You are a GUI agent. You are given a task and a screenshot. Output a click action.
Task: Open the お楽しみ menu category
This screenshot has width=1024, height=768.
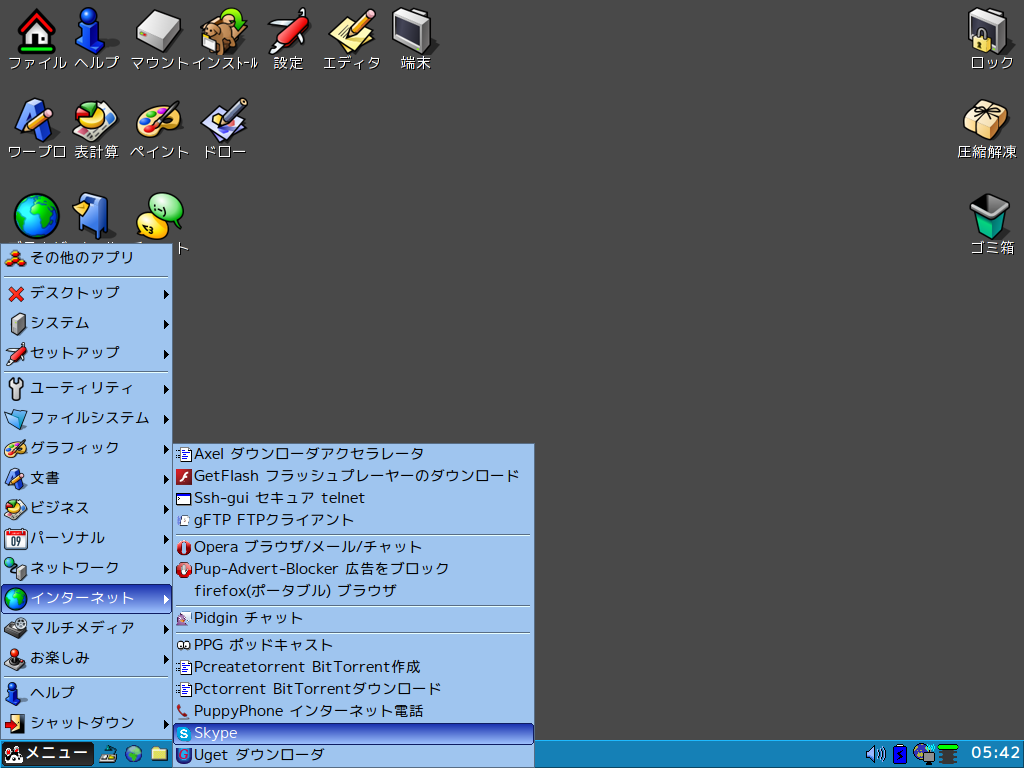pos(86,659)
